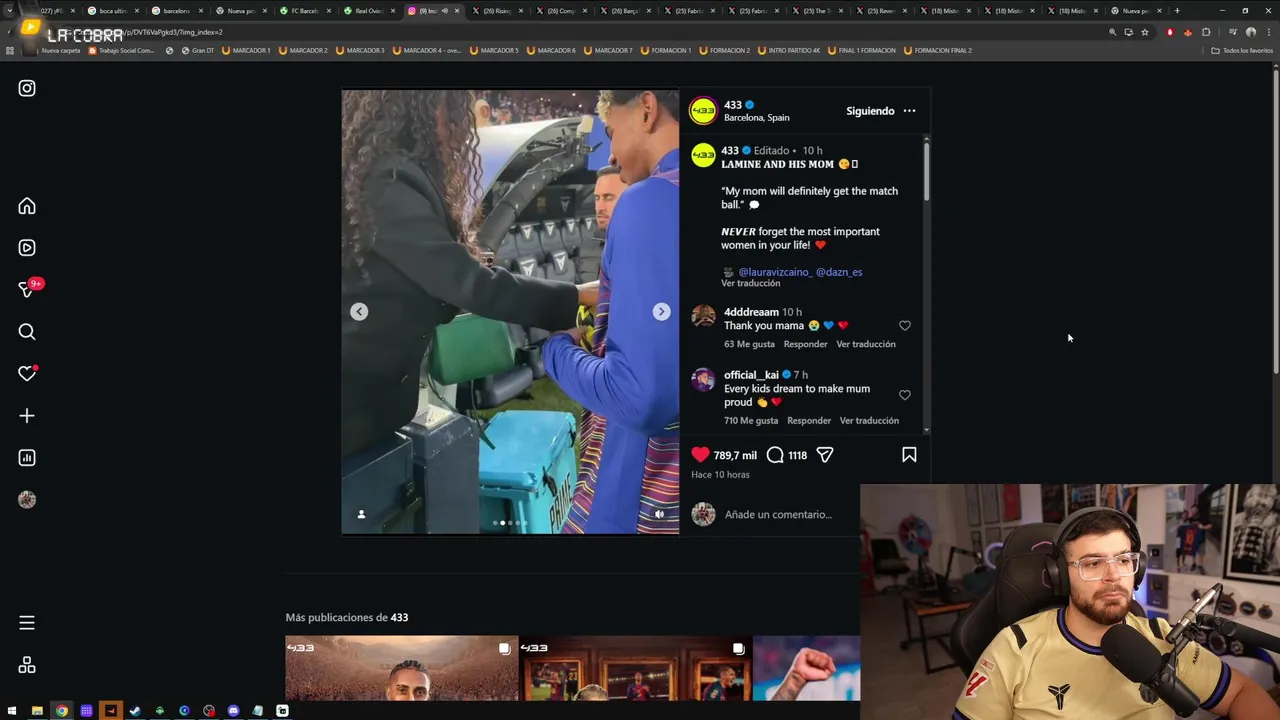Open the comment bubble icon on post

click(x=775, y=455)
